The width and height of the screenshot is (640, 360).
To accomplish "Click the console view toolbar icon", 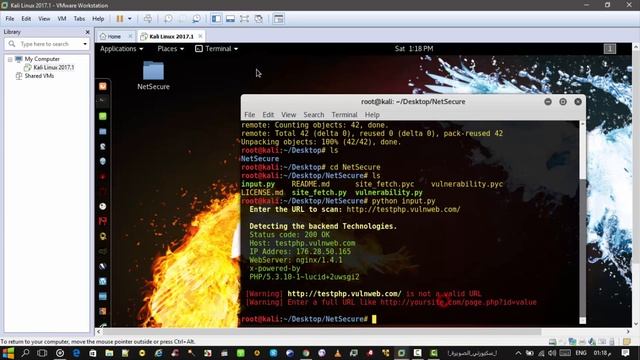I will click(278, 19).
